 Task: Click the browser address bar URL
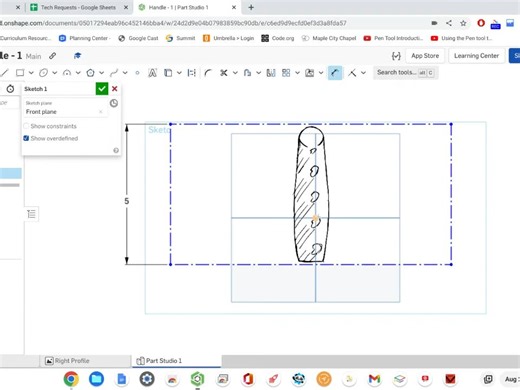(x=173, y=23)
